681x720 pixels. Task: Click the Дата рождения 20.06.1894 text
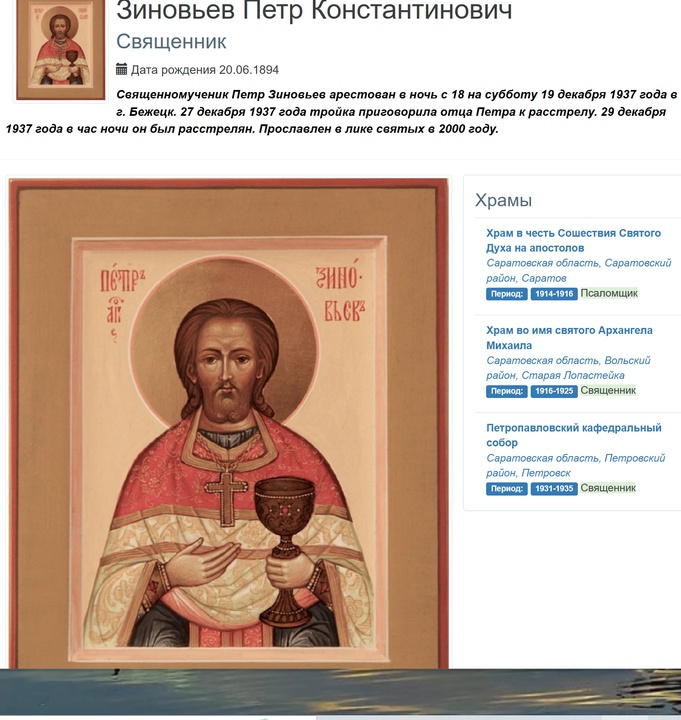coord(205,70)
